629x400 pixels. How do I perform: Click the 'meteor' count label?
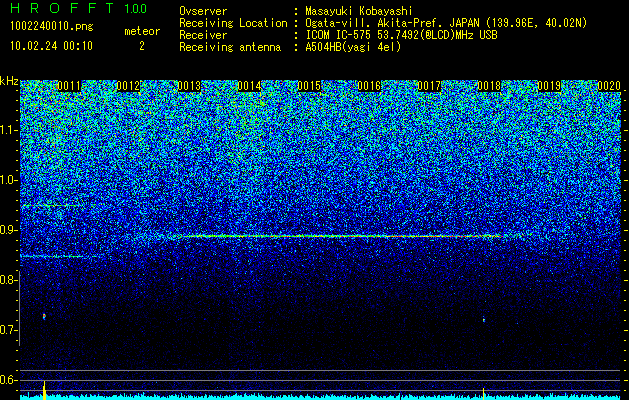[x=142, y=31]
